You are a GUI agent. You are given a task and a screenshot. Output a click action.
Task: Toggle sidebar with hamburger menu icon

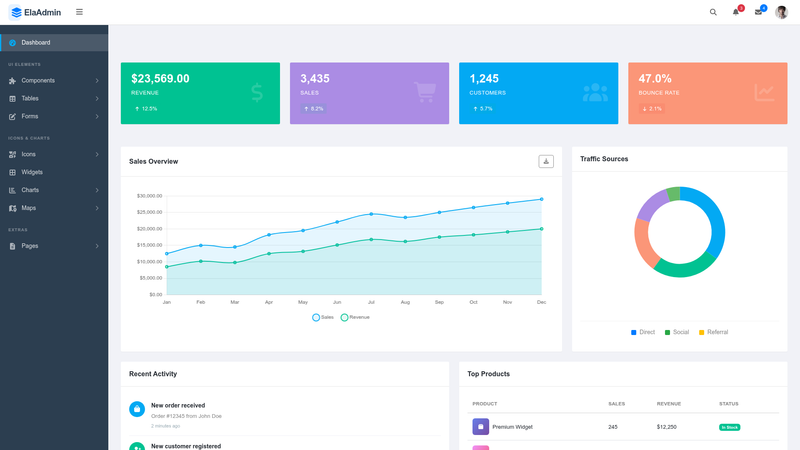coord(79,12)
